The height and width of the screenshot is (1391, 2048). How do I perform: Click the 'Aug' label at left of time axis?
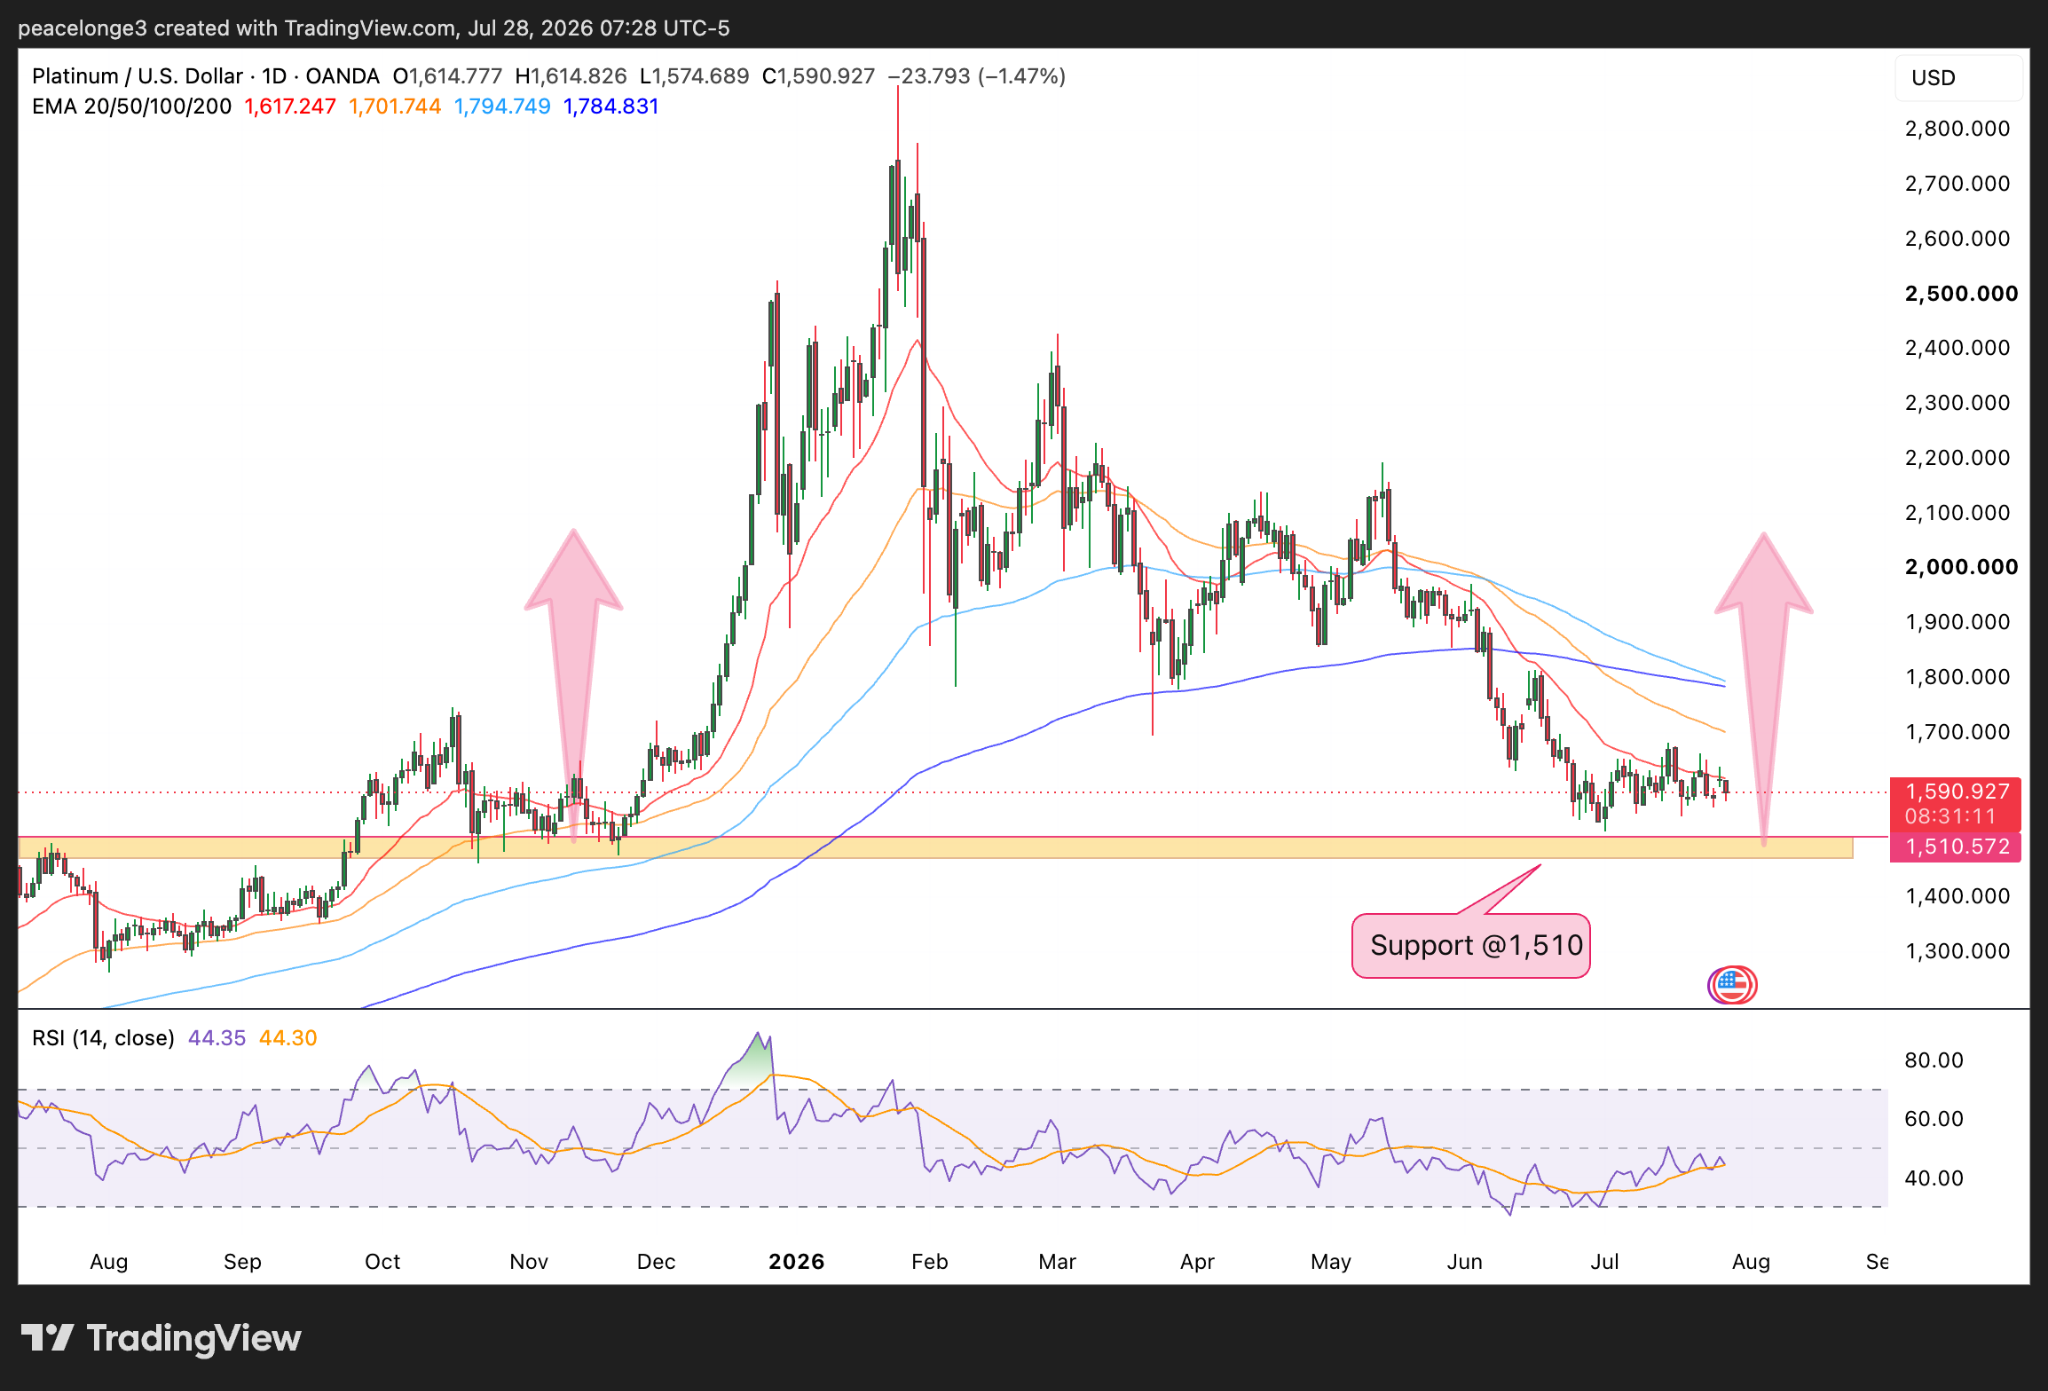point(109,1261)
